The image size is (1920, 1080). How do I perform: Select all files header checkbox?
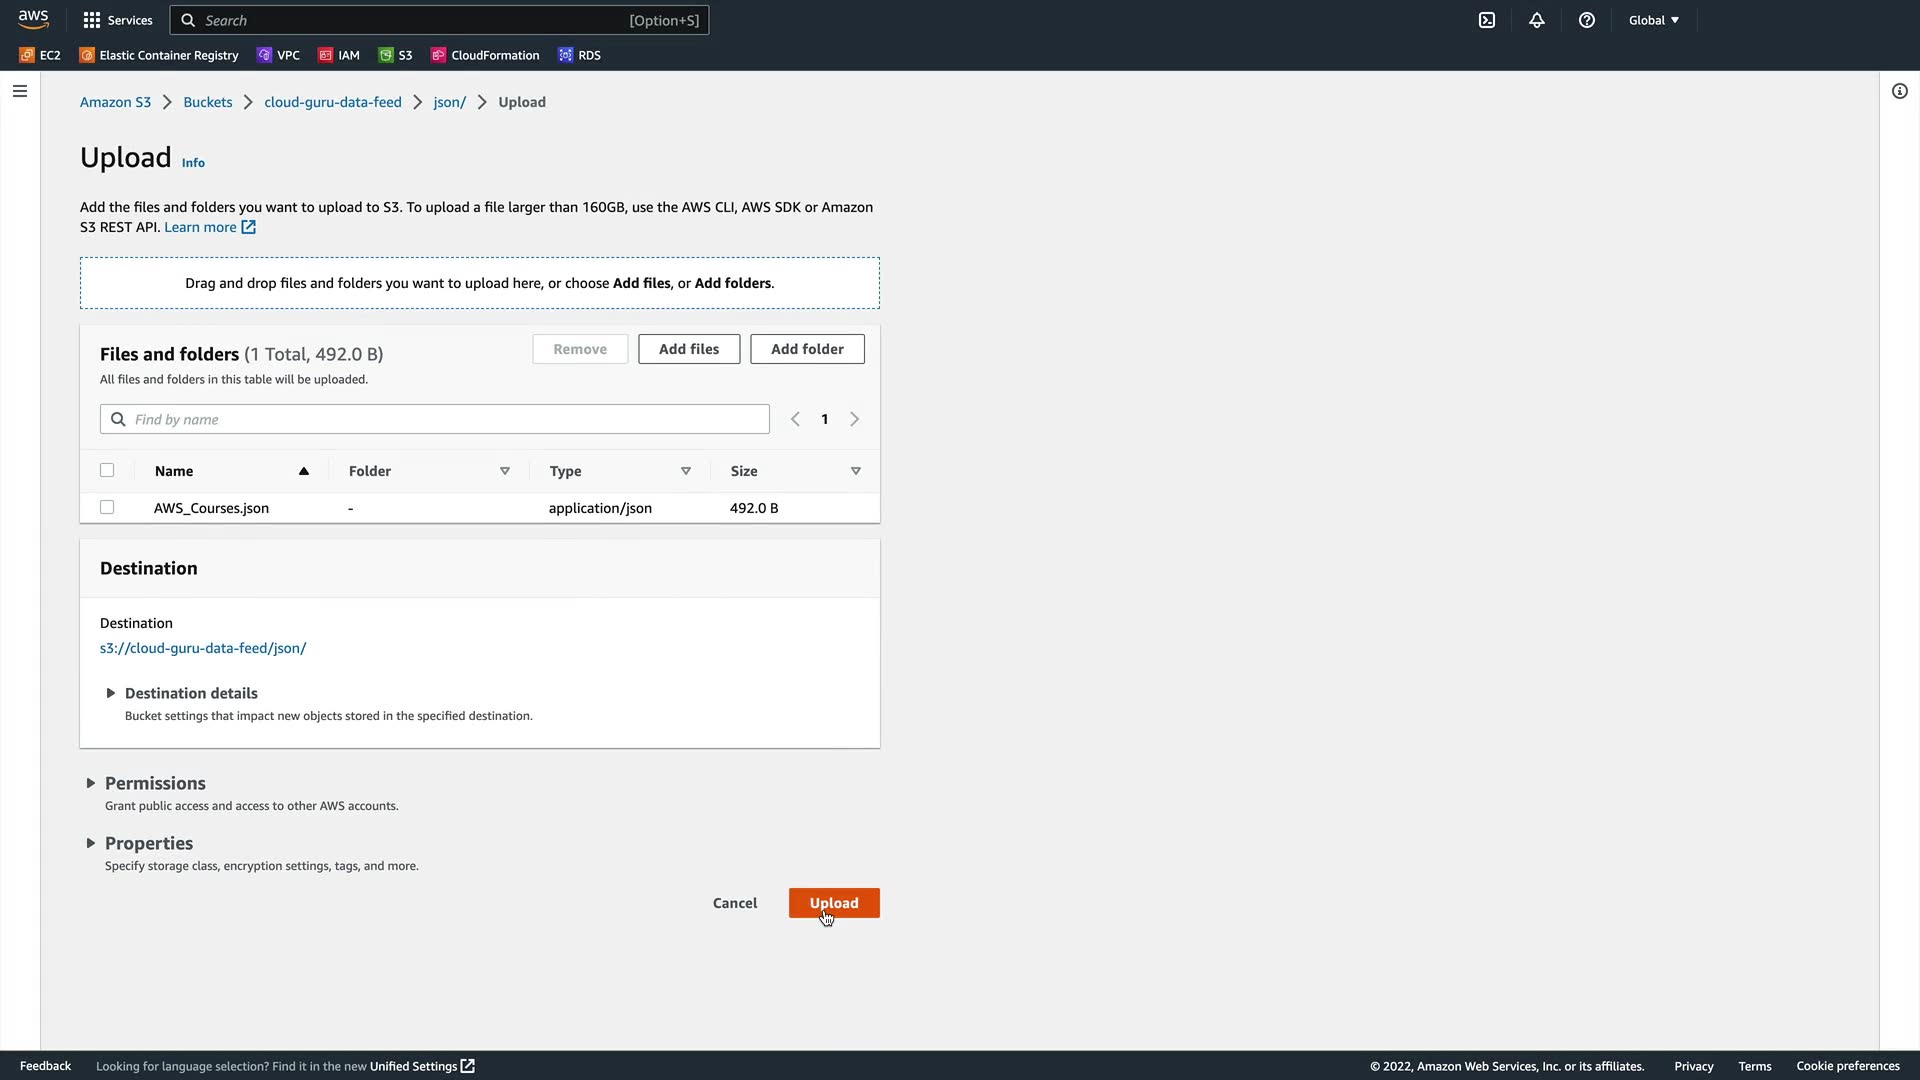point(107,470)
